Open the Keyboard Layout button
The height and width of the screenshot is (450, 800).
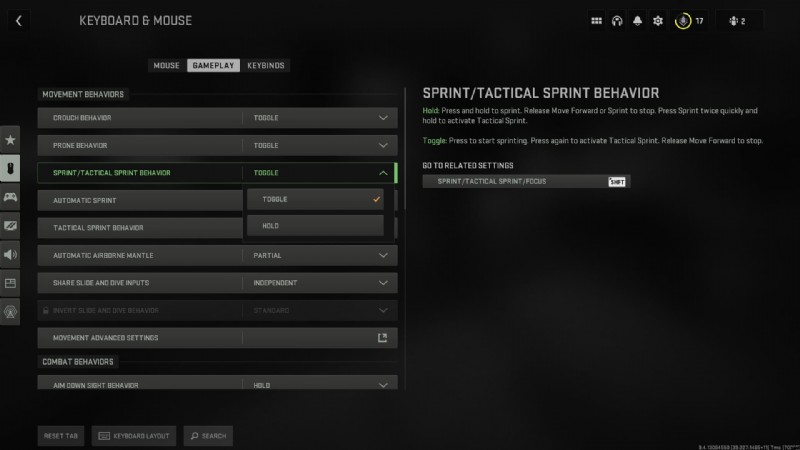pos(135,436)
